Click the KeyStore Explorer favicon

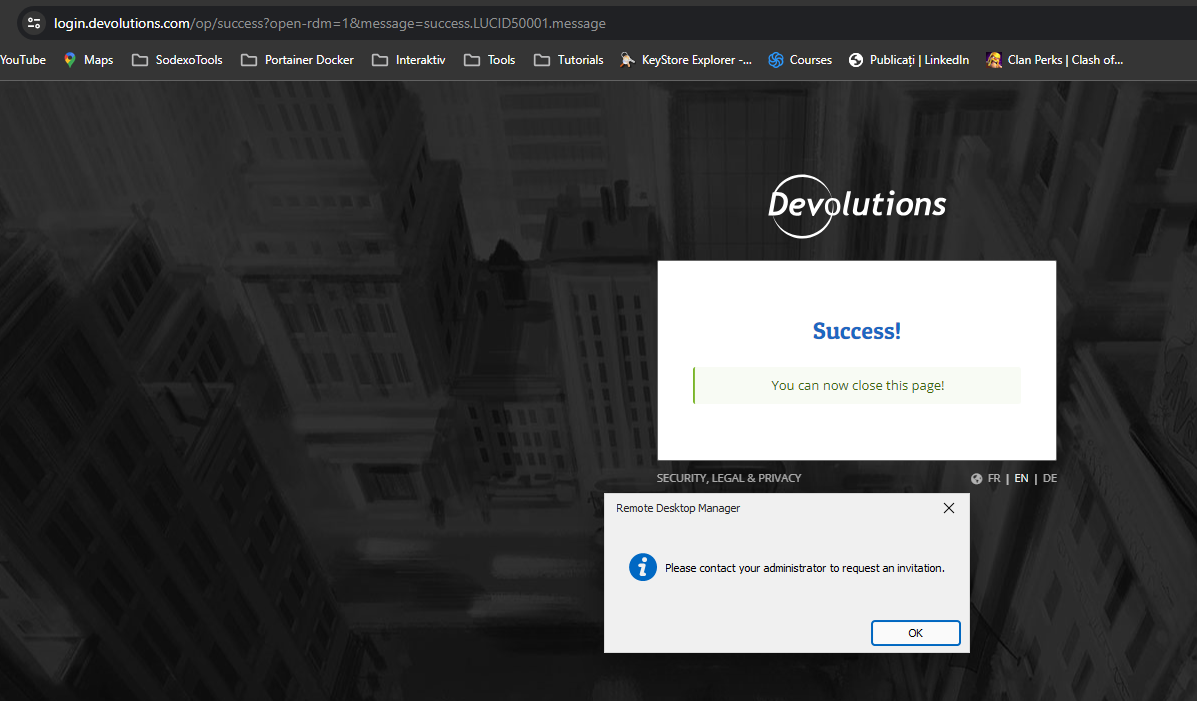[627, 60]
